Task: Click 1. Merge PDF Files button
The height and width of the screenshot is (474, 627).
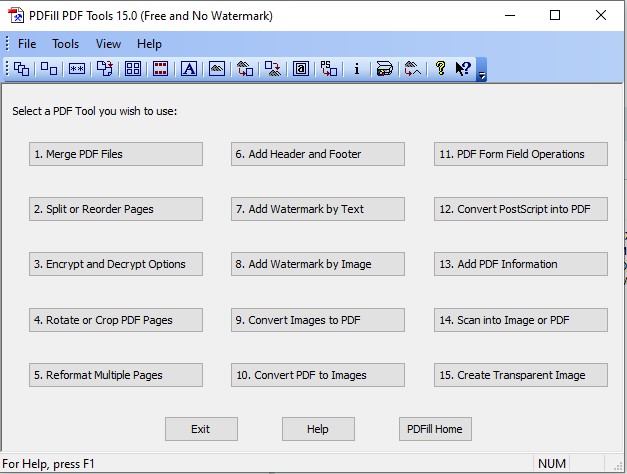Action: 116,154
